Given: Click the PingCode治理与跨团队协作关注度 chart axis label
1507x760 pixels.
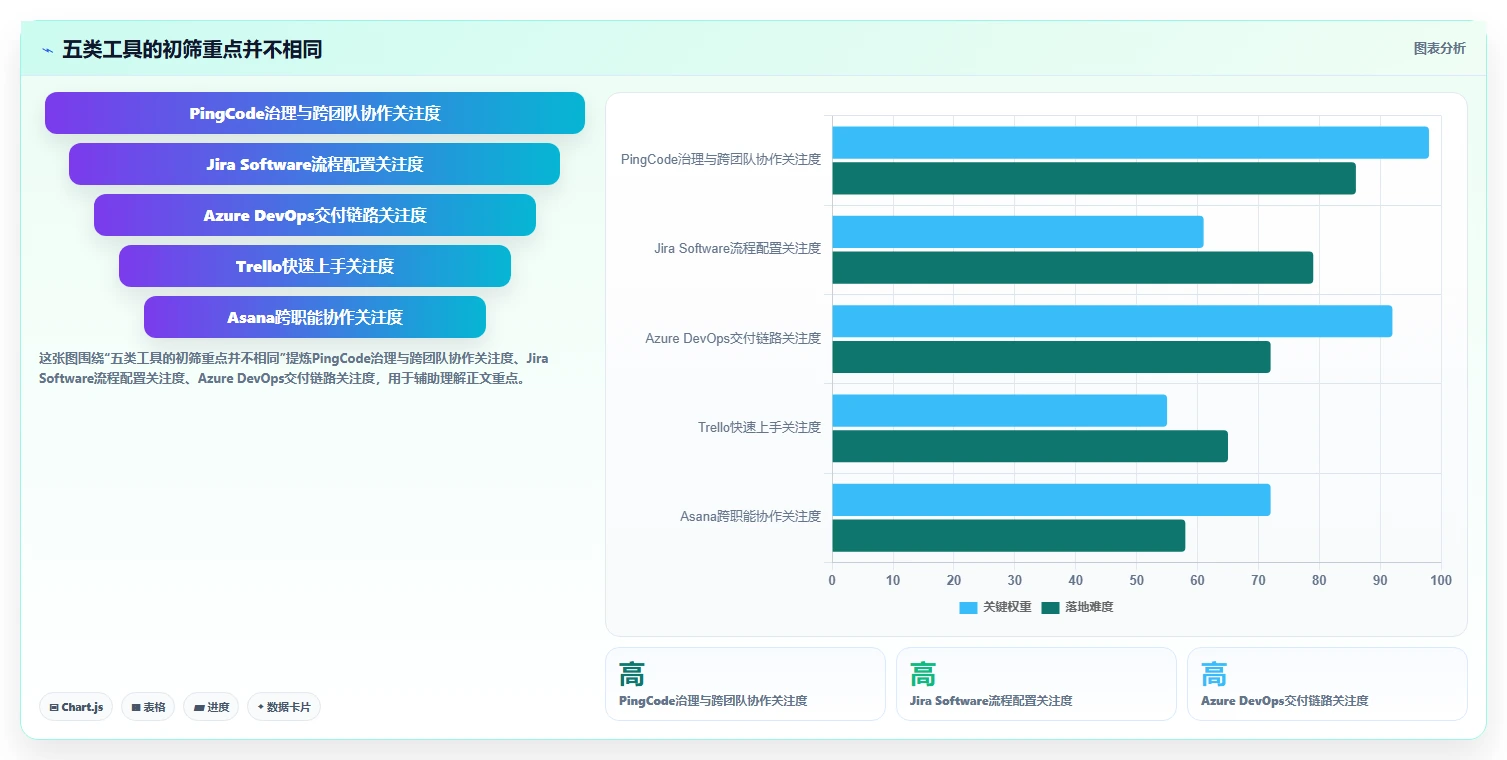Looking at the screenshot, I should (x=721, y=159).
